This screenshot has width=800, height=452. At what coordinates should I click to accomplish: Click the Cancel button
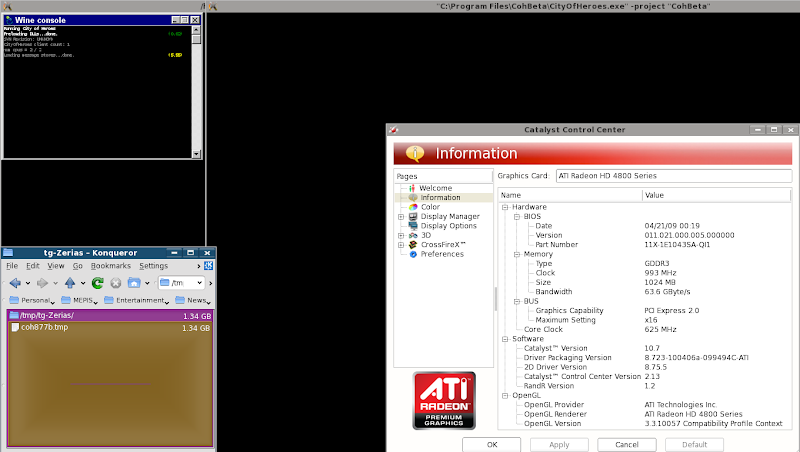626,444
